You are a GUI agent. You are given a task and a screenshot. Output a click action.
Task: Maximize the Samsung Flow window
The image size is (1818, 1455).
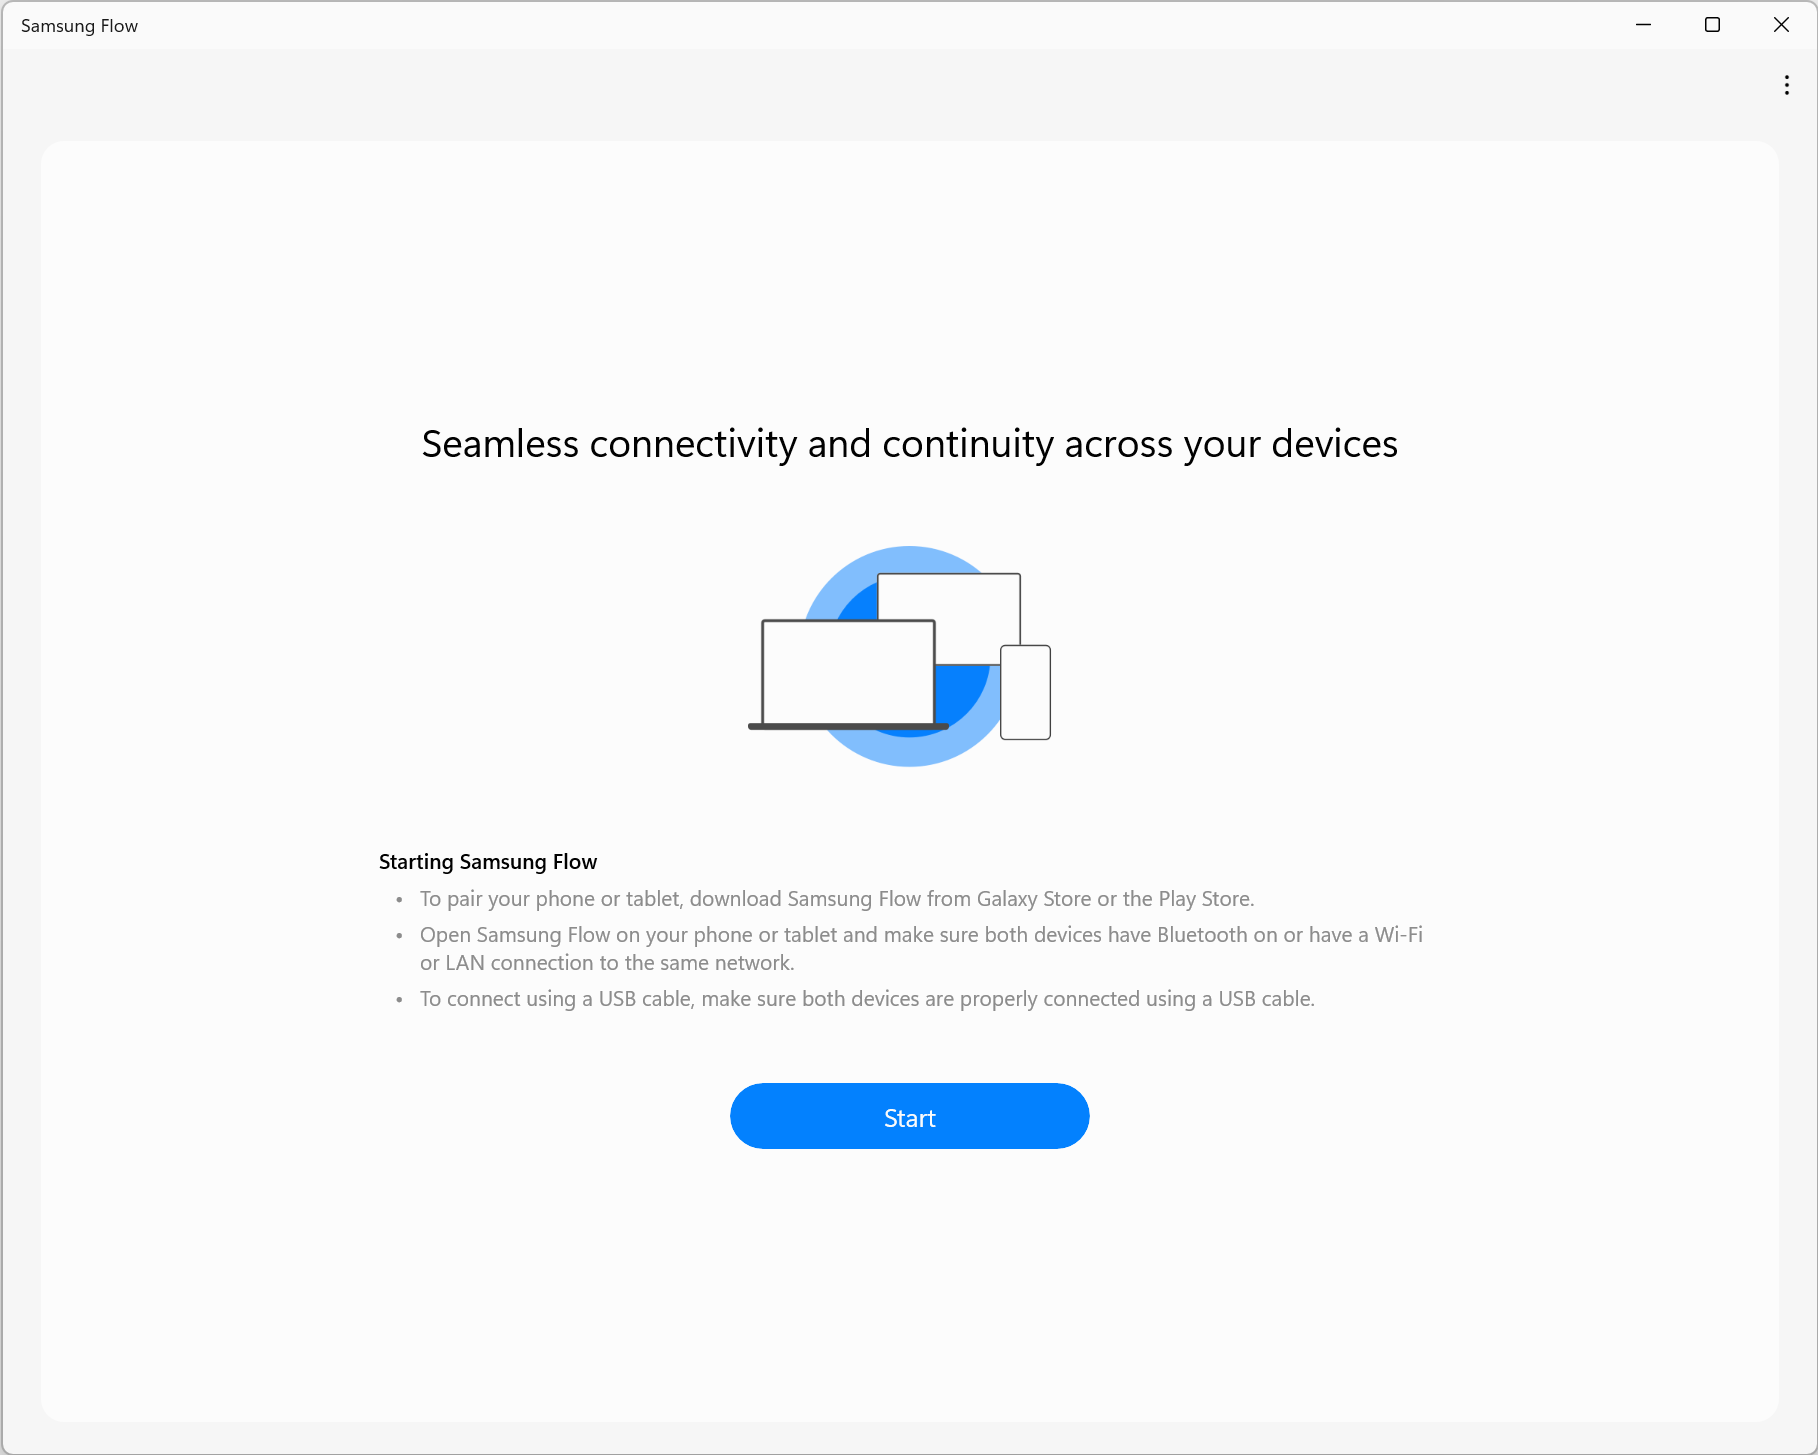(1712, 25)
